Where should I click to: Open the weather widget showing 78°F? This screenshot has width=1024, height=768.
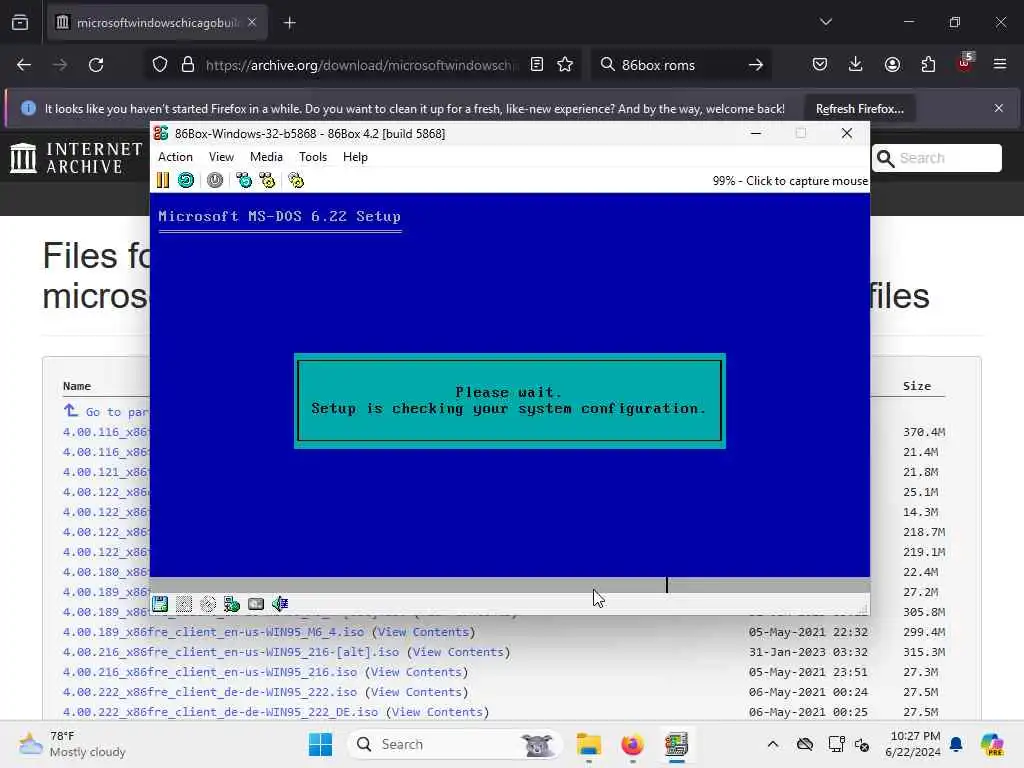pos(73,744)
